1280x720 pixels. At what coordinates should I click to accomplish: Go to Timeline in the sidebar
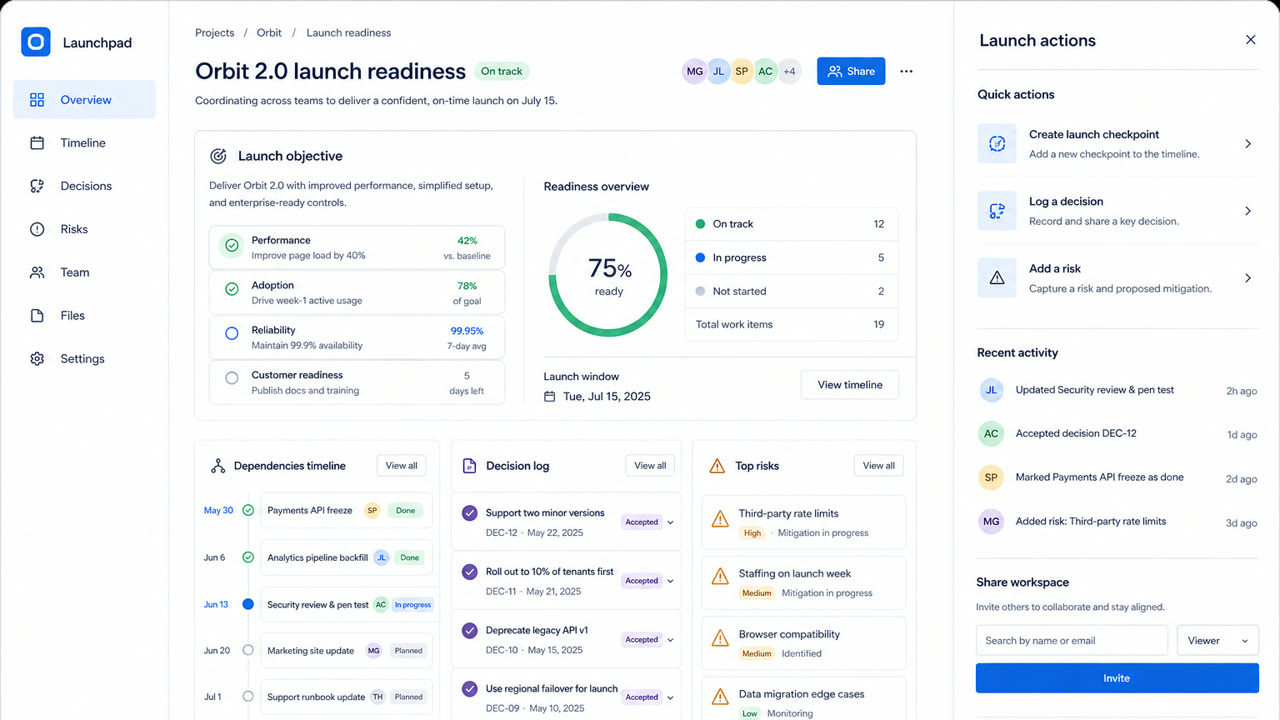coord(84,143)
